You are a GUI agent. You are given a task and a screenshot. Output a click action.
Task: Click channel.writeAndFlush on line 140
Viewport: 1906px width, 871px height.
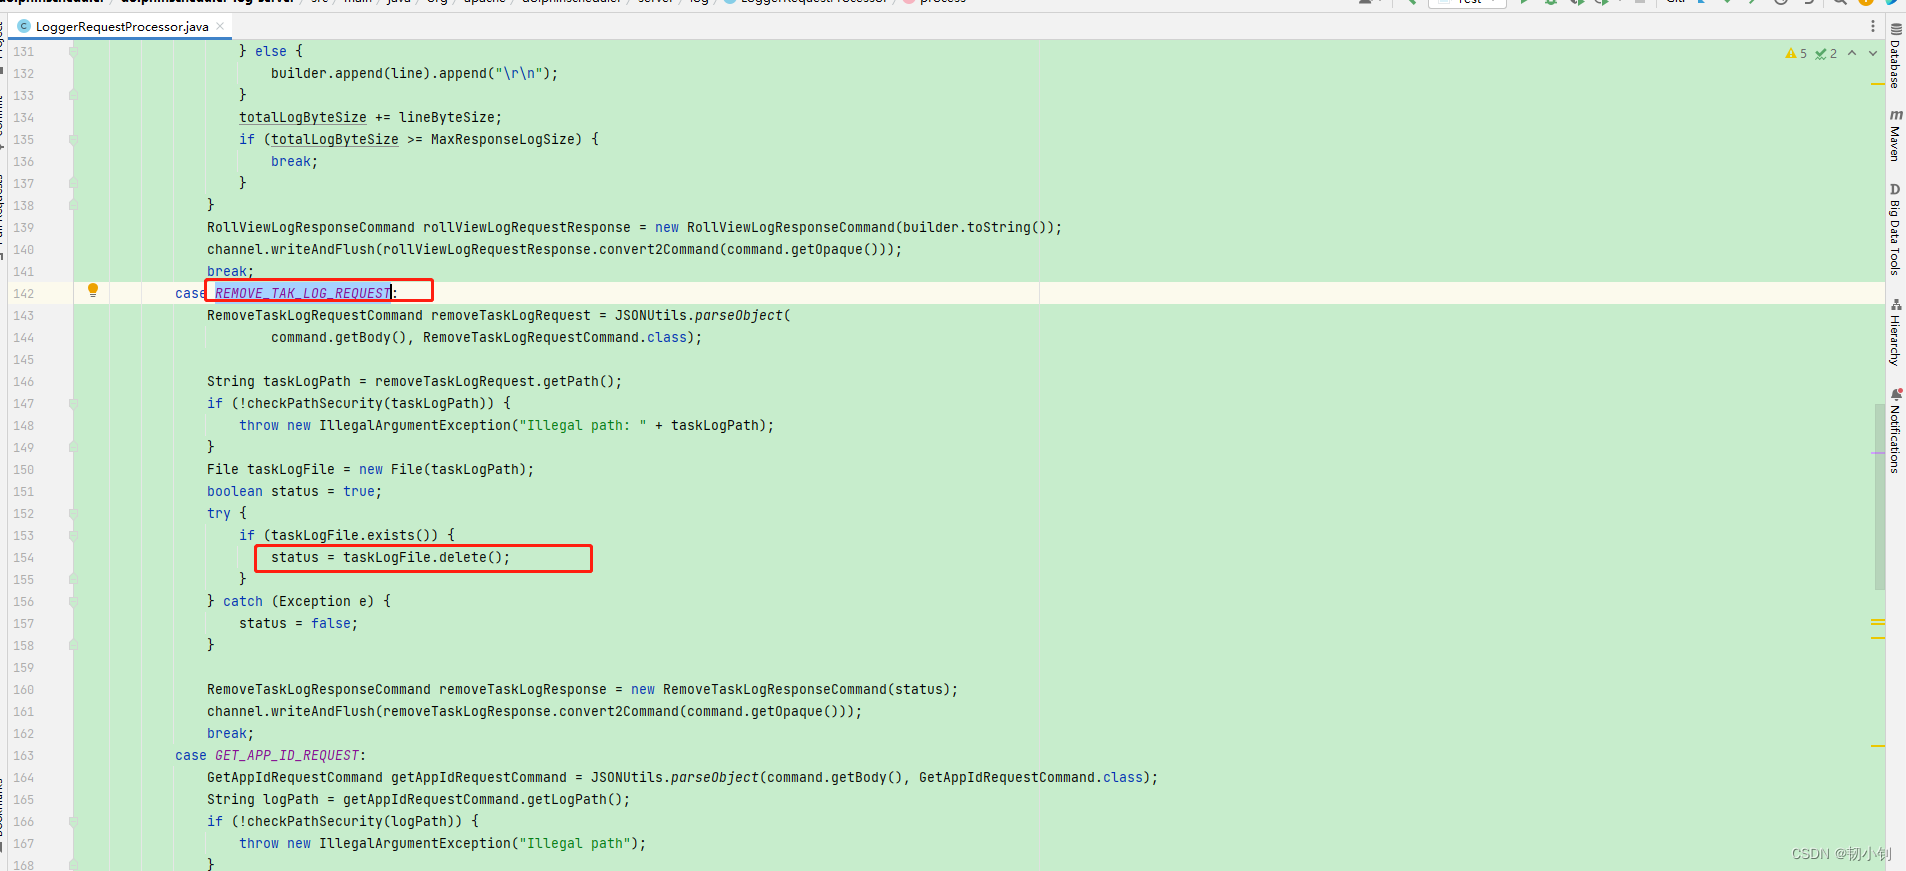290,249
